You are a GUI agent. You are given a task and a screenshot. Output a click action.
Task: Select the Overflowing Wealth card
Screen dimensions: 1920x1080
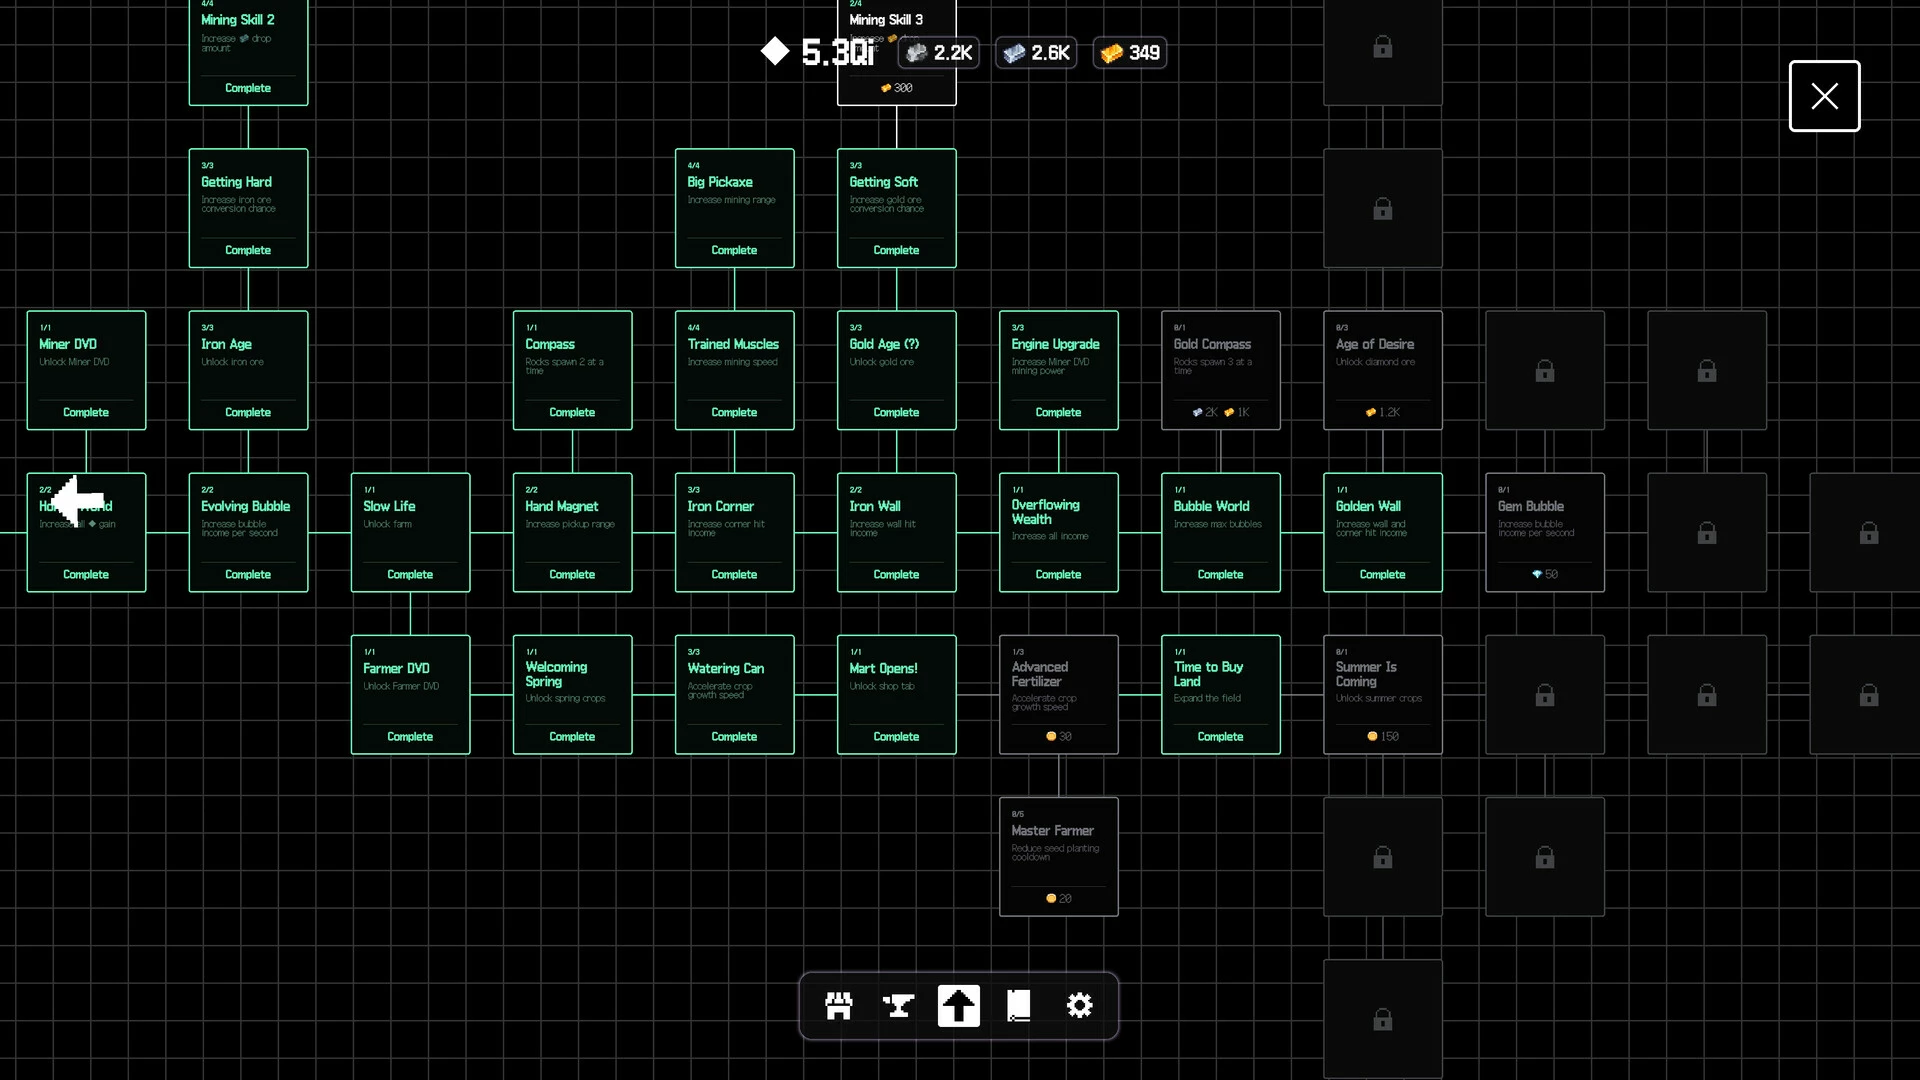(1058, 532)
